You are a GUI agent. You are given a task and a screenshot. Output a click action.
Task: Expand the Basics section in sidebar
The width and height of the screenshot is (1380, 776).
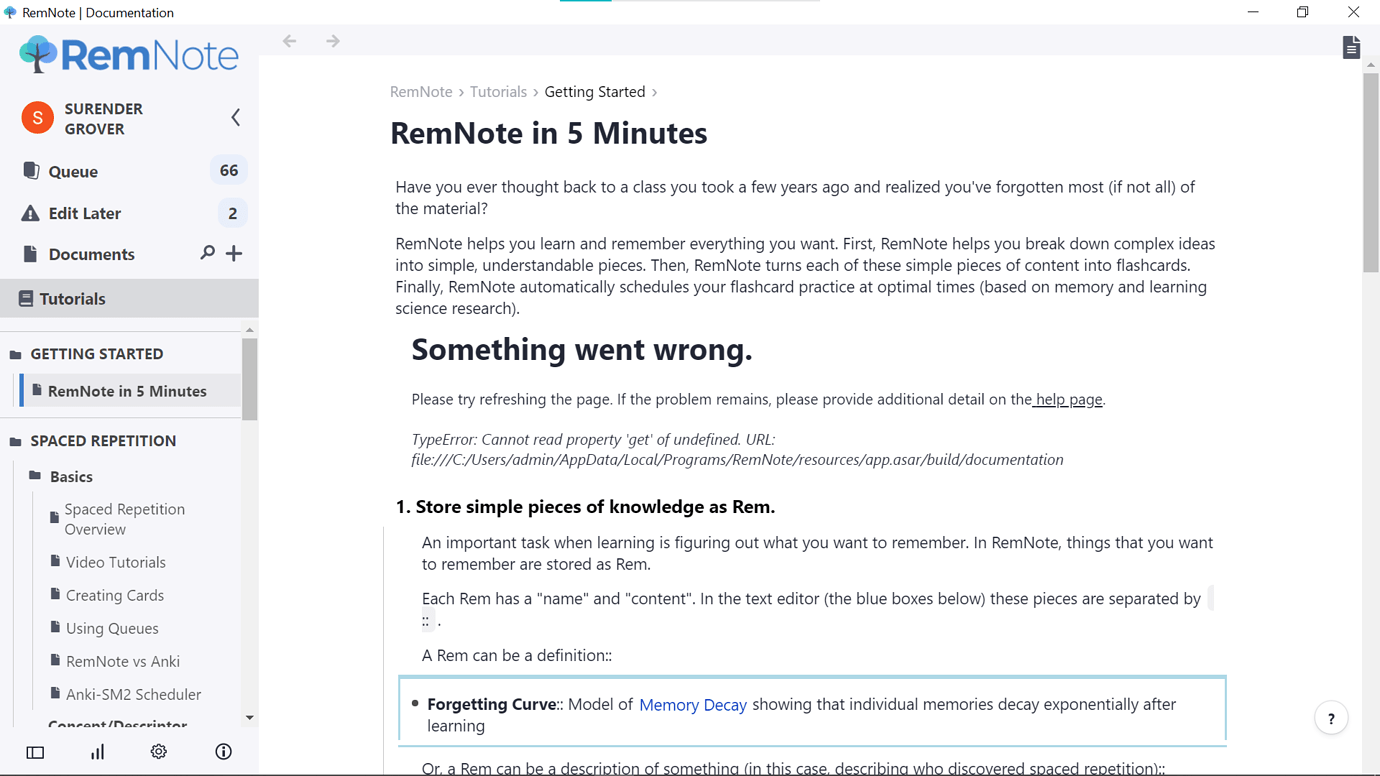(x=35, y=476)
